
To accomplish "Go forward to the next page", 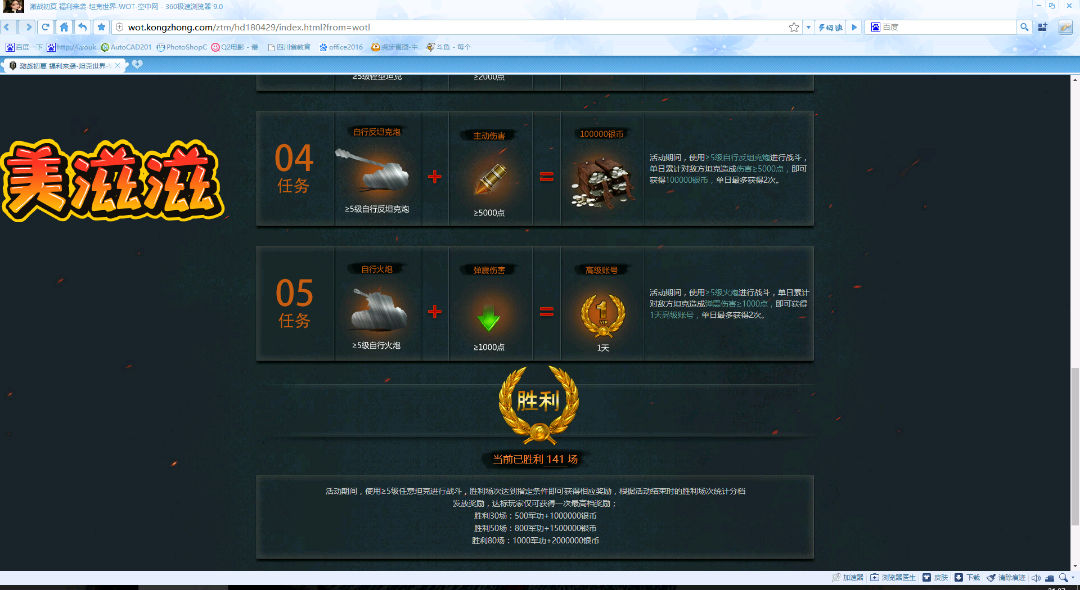I will 28,27.
